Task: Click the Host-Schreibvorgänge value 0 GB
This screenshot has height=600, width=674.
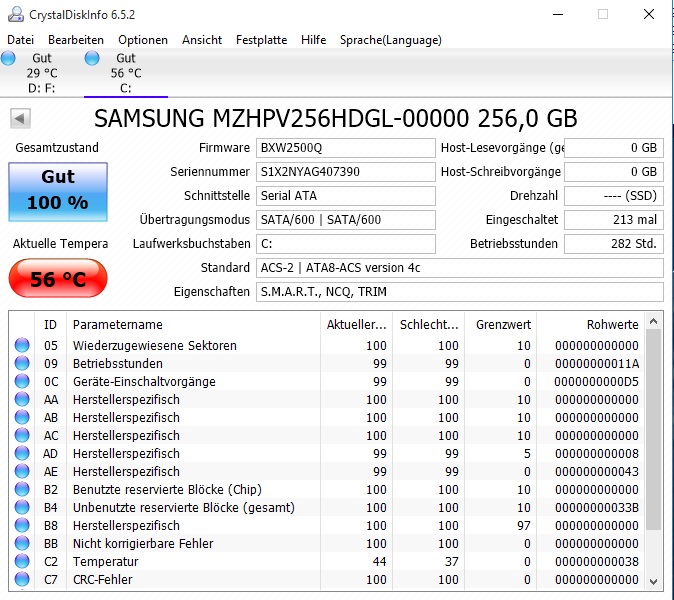Action: click(614, 172)
